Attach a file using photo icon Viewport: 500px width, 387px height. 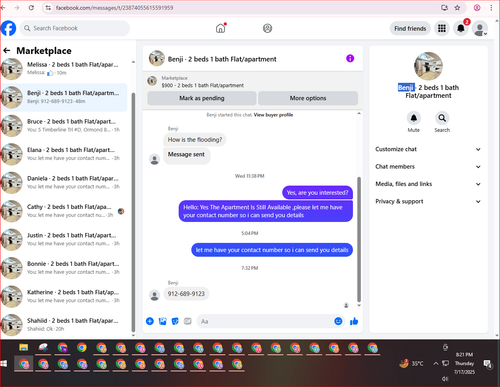point(162,321)
